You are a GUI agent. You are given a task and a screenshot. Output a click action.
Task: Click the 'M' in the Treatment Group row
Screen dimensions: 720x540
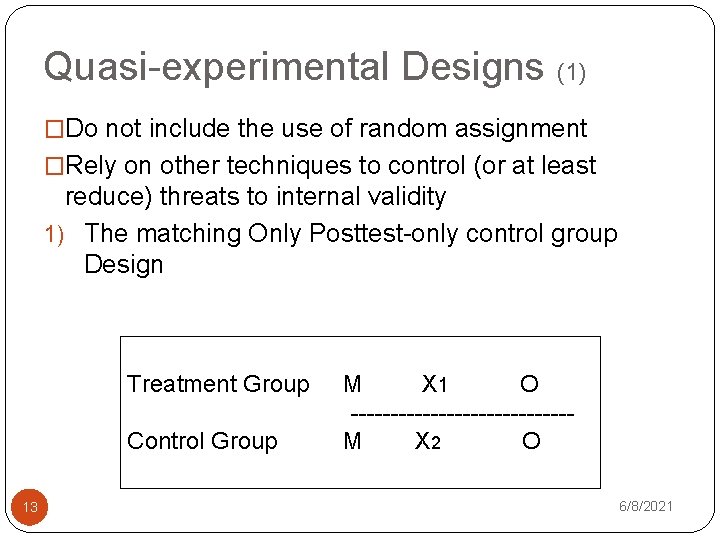pos(352,384)
